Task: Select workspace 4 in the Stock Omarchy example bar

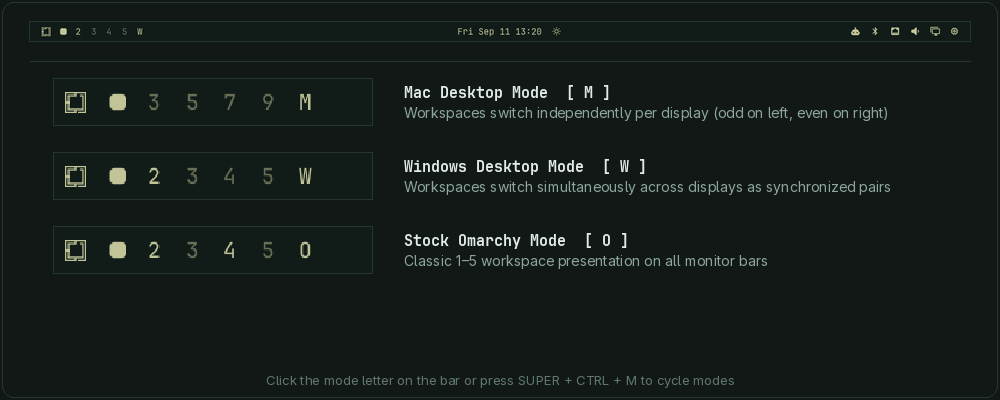Action: (230, 250)
